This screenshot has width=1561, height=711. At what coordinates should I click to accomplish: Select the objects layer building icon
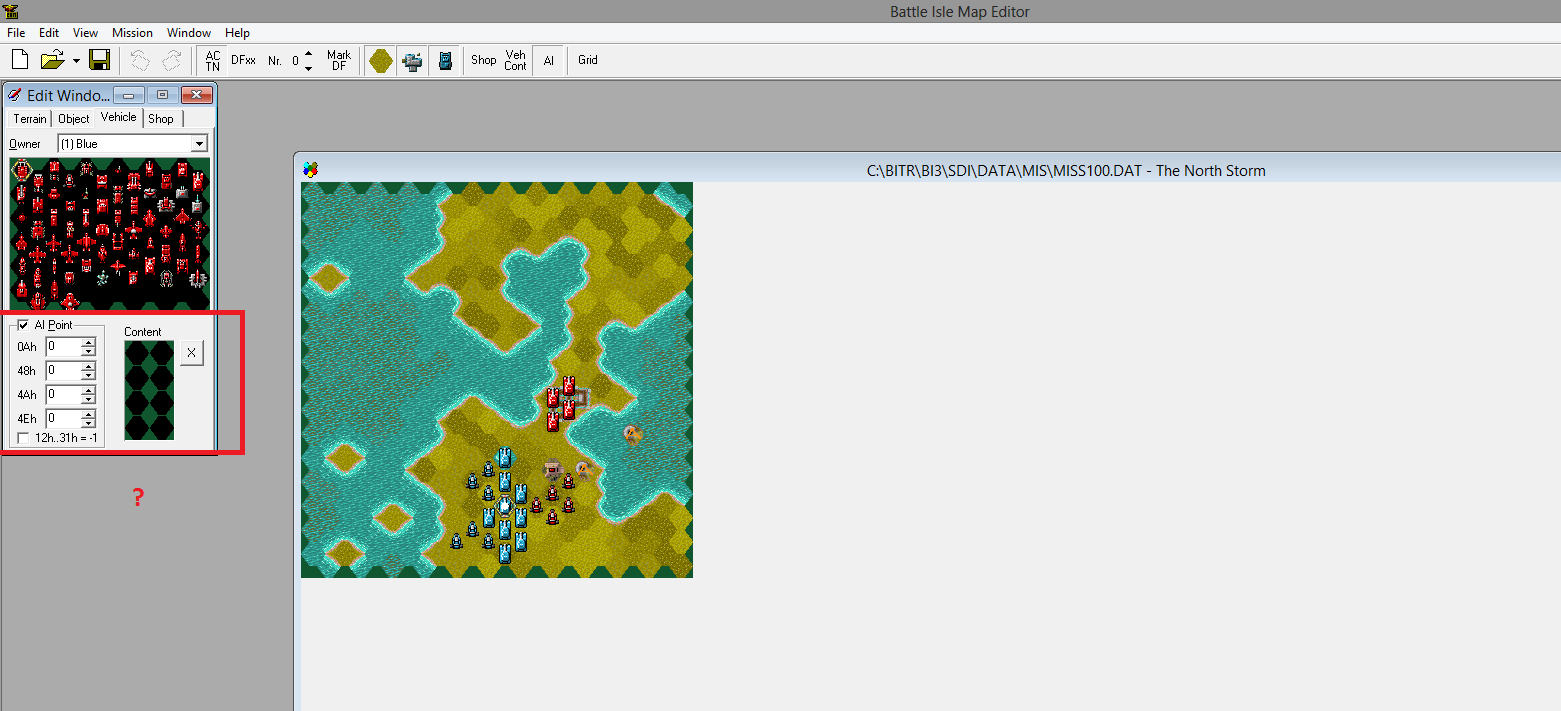click(x=412, y=60)
